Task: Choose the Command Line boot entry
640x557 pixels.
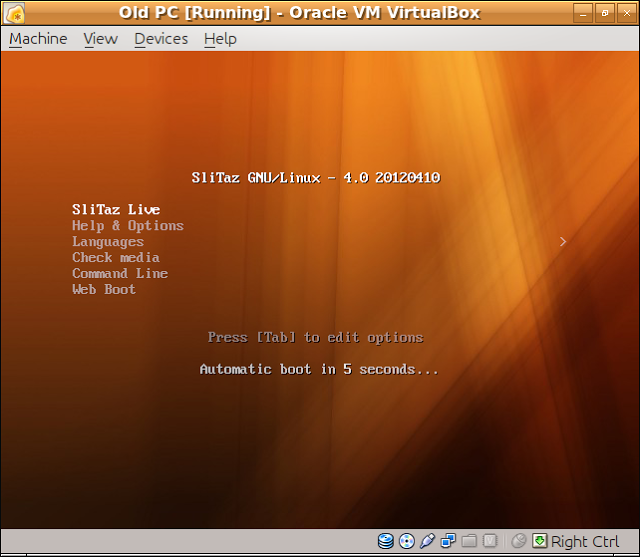Action: [x=120, y=273]
